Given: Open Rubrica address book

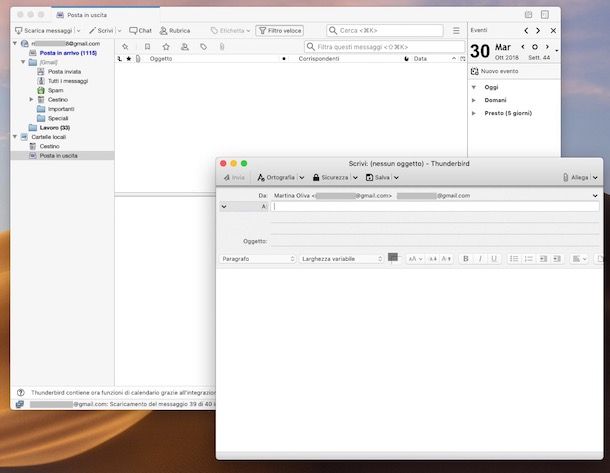Looking at the screenshot, I should point(175,30).
